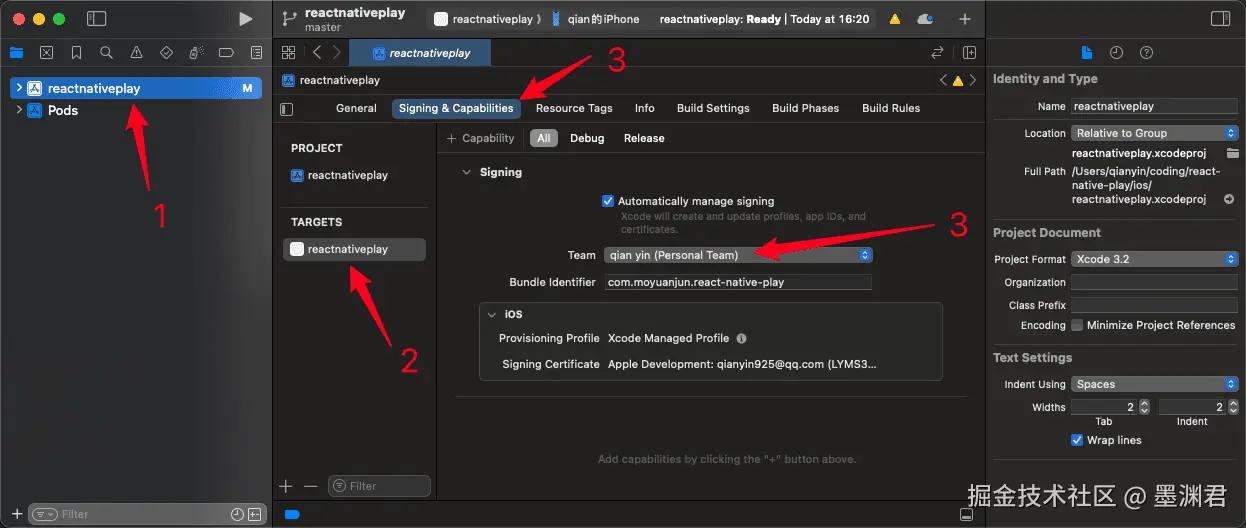Go forward with the editor forward arrow

tap(337, 52)
